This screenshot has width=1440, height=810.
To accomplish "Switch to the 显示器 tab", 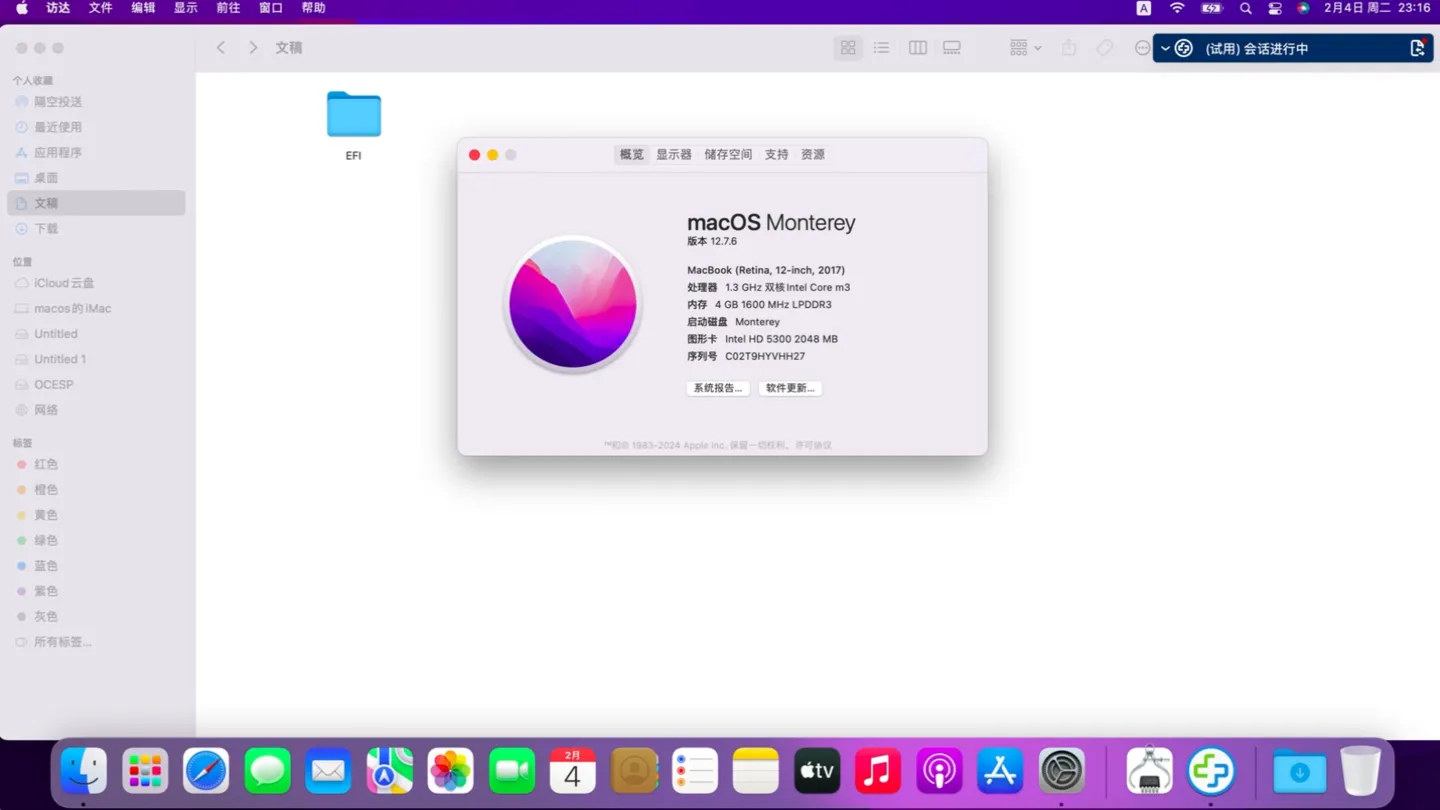I will coord(673,155).
